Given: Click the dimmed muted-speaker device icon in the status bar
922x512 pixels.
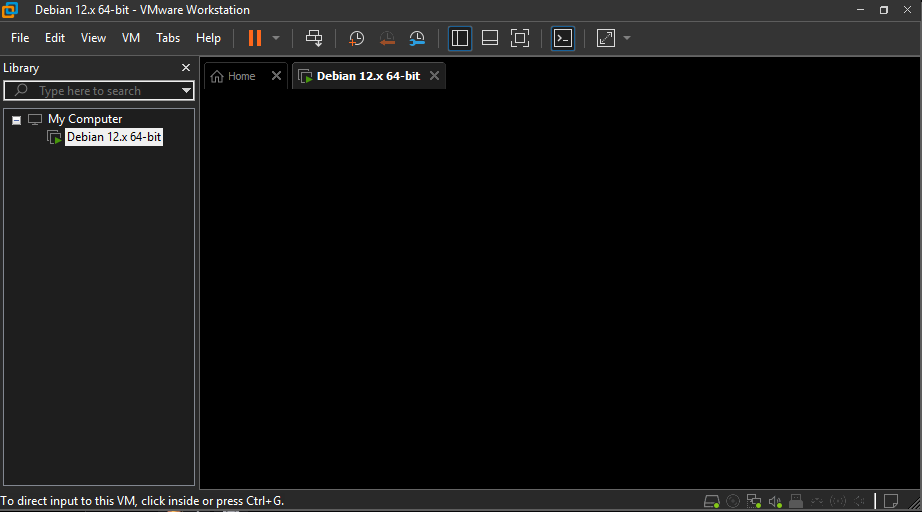Looking at the screenshot, I should pos(859,501).
